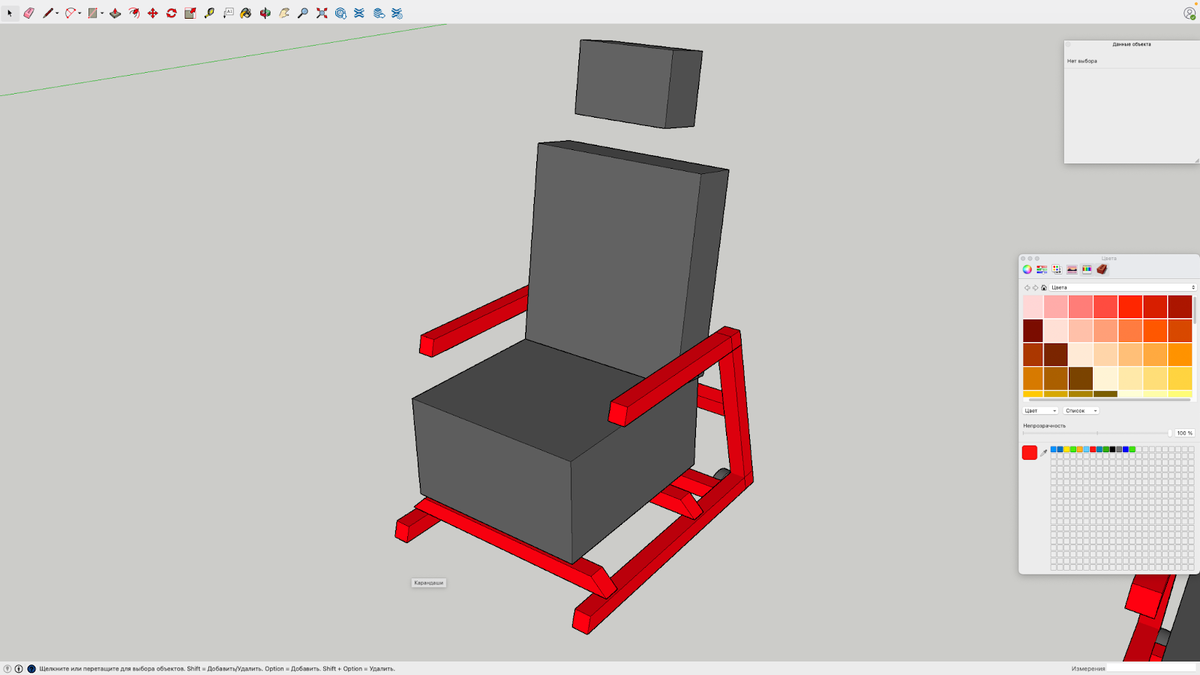Select the Offset tool
Viewport: 1200px width, 675px height.
(134, 13)
